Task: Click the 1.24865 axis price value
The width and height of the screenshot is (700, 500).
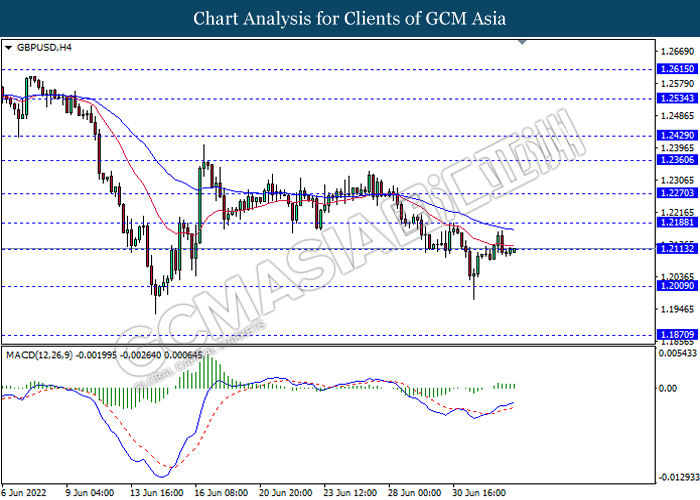Action: (x=677, y=116)
